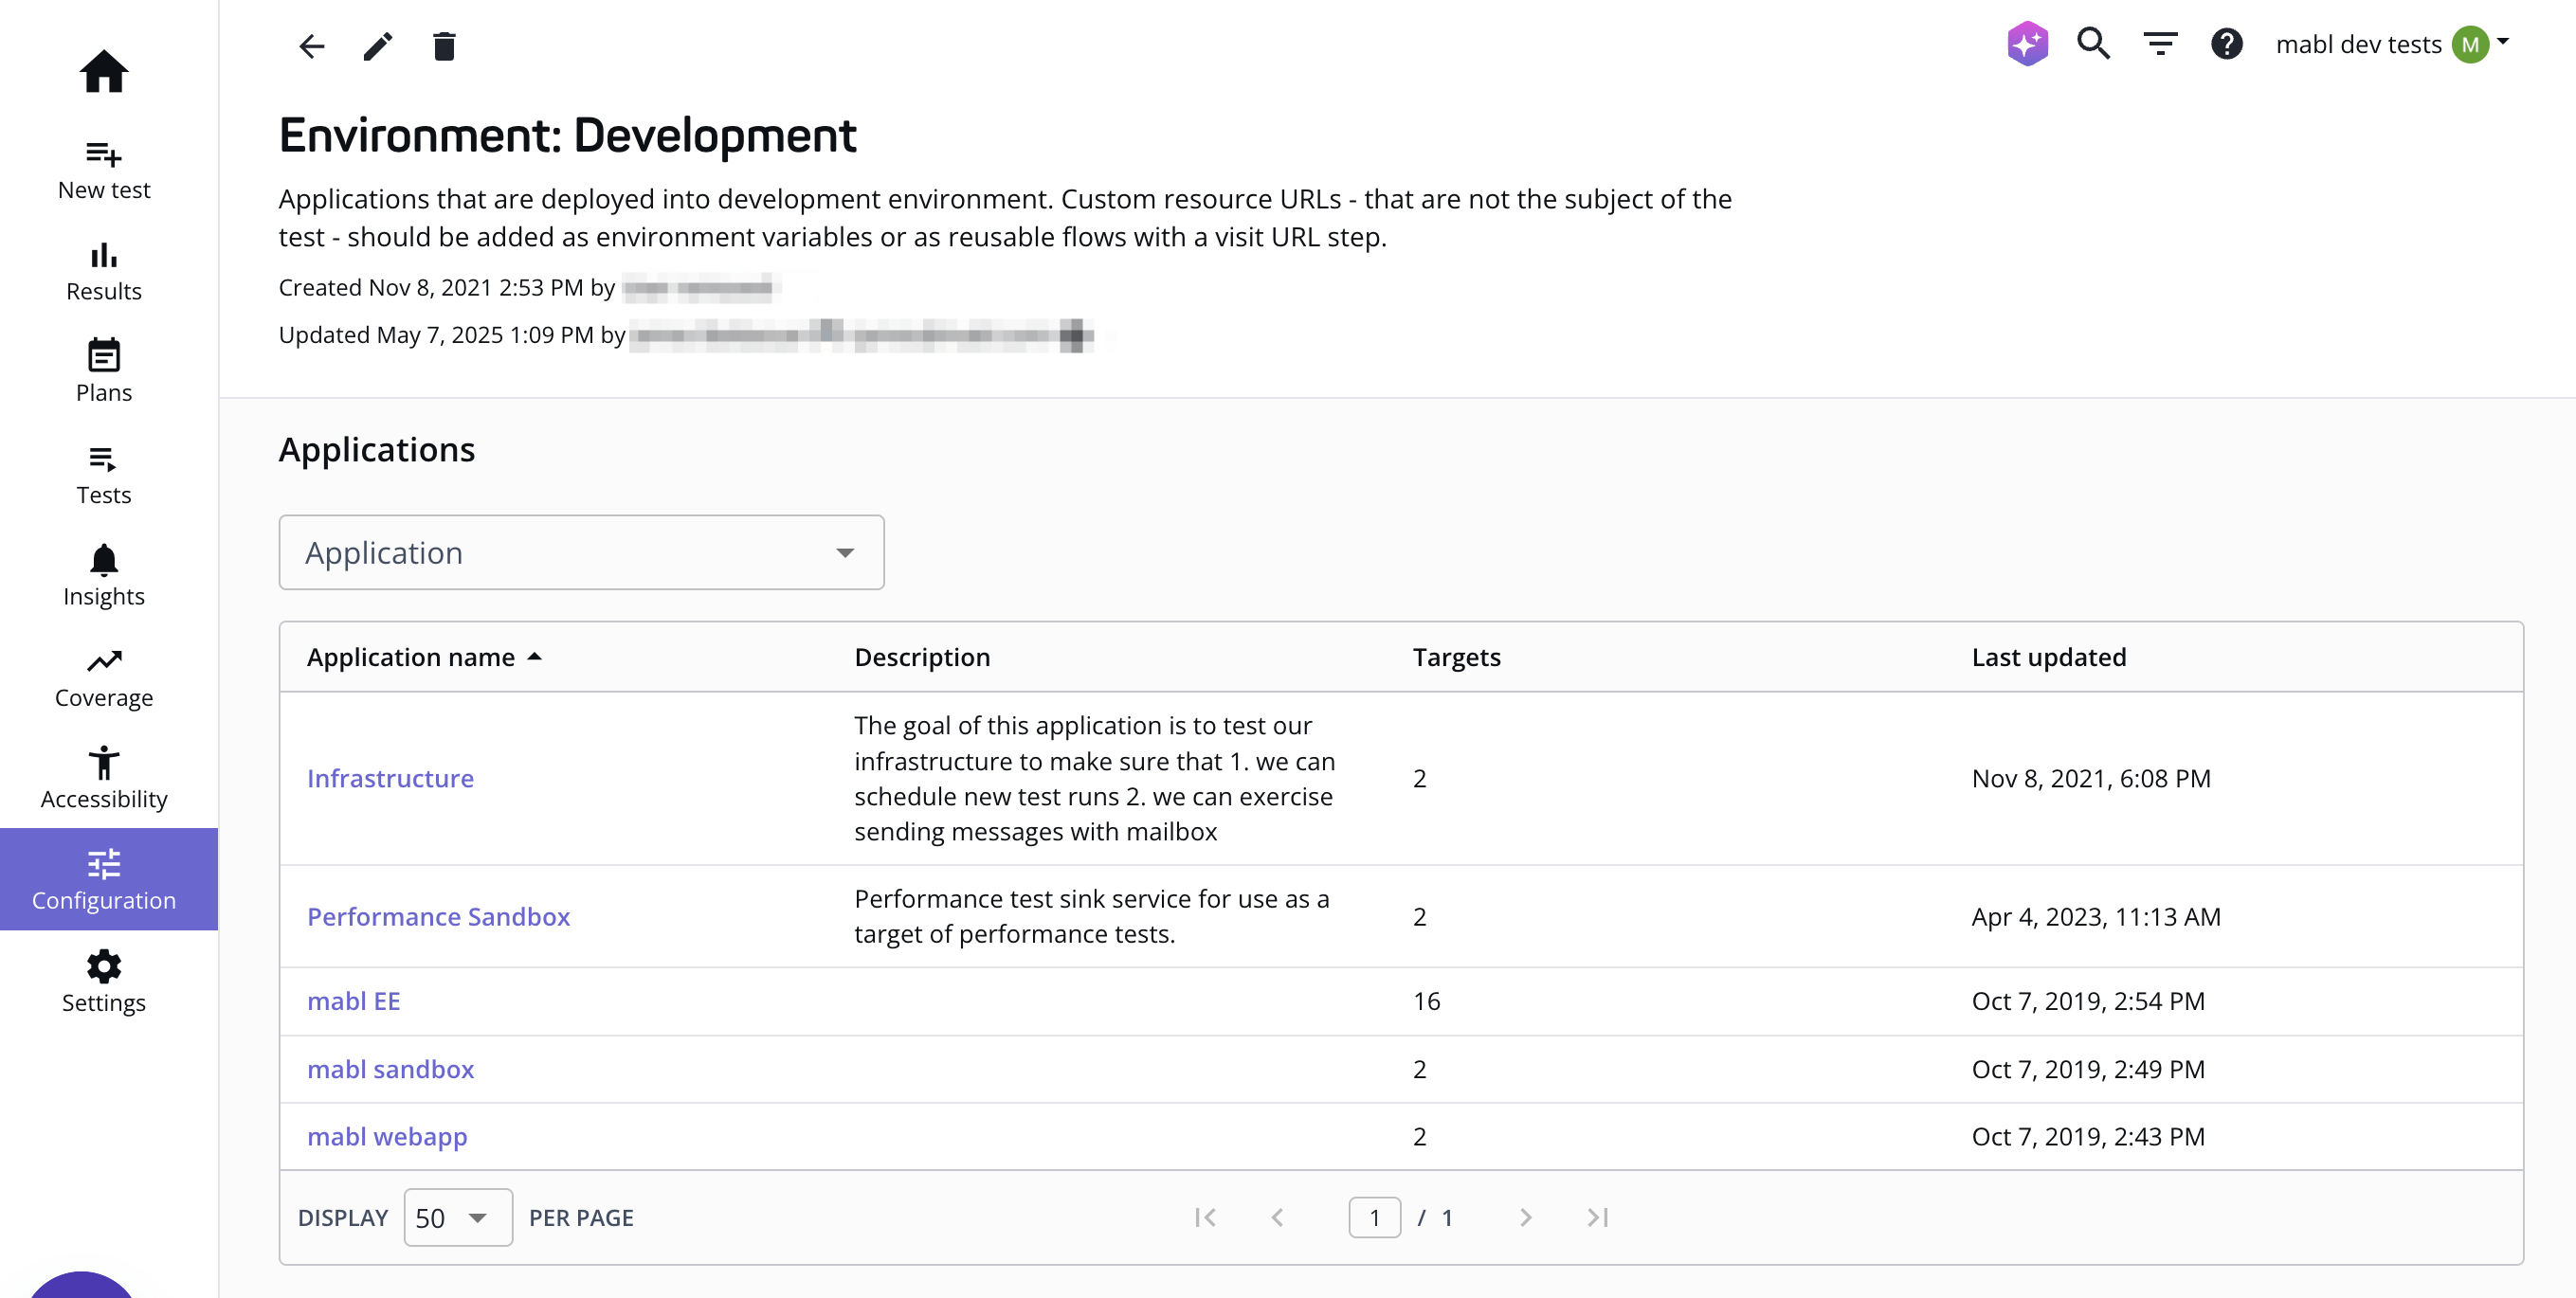Open the Accessibility section
2576x1298 pixels.
[x=104, y=776]
